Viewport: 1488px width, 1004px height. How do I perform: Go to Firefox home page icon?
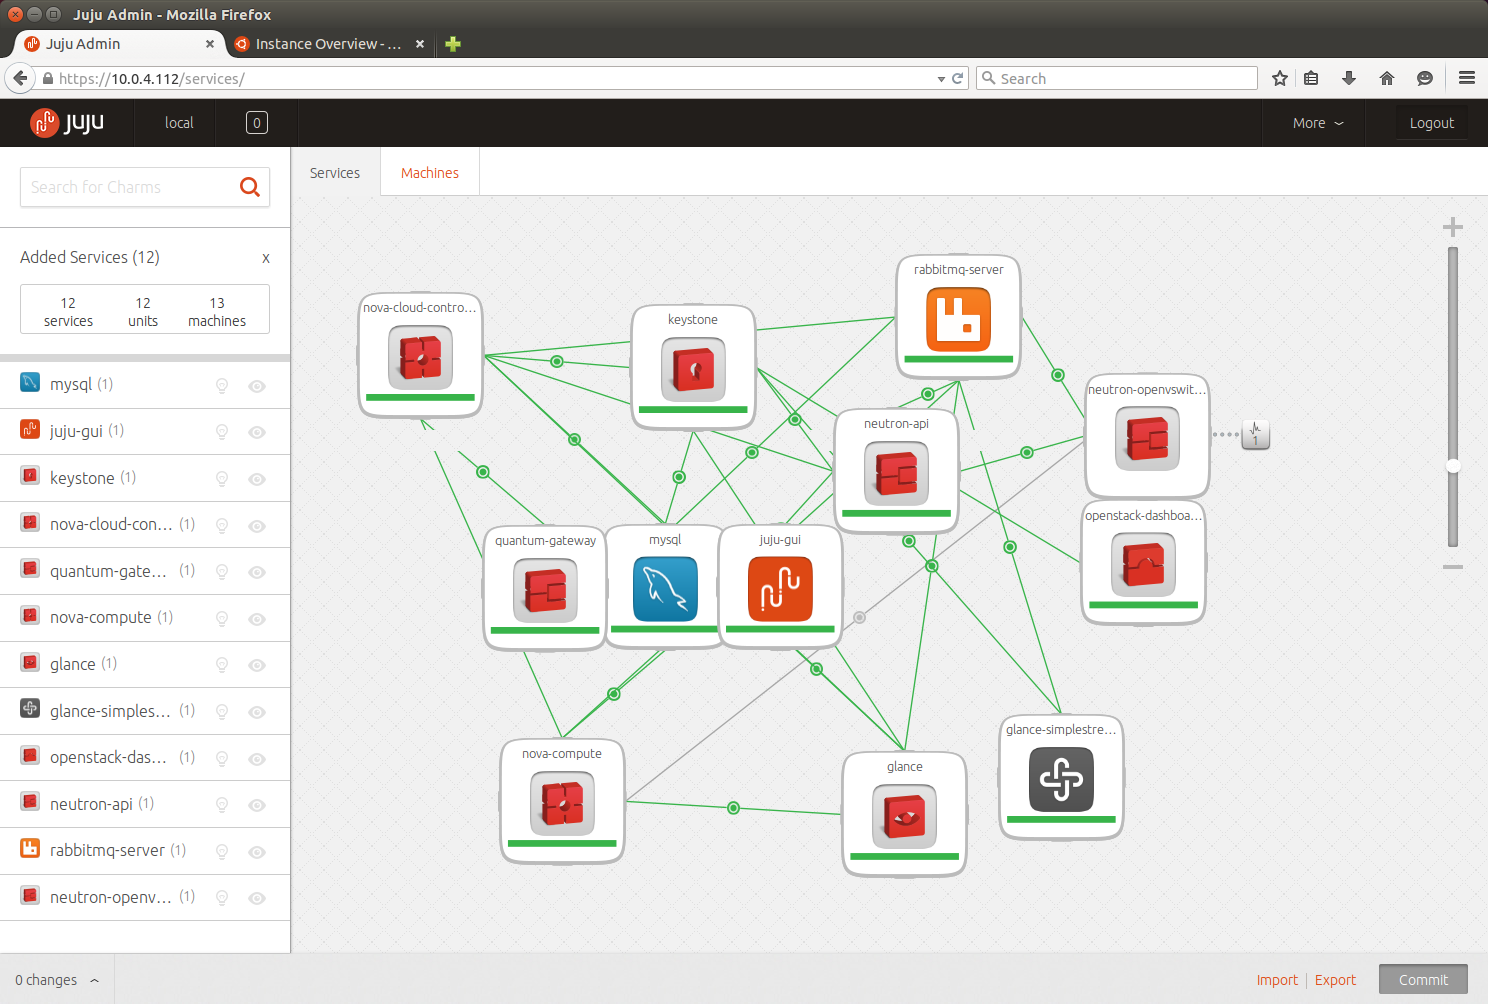pos(1387,78)
